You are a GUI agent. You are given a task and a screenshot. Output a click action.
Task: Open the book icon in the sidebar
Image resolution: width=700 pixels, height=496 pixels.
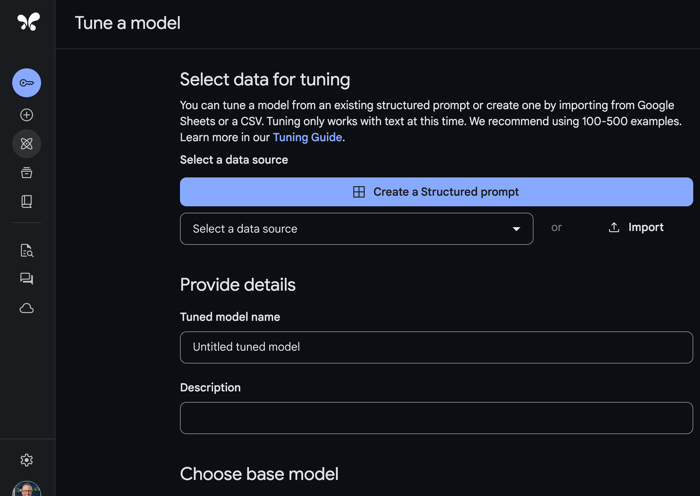click(x=27, y=201)
